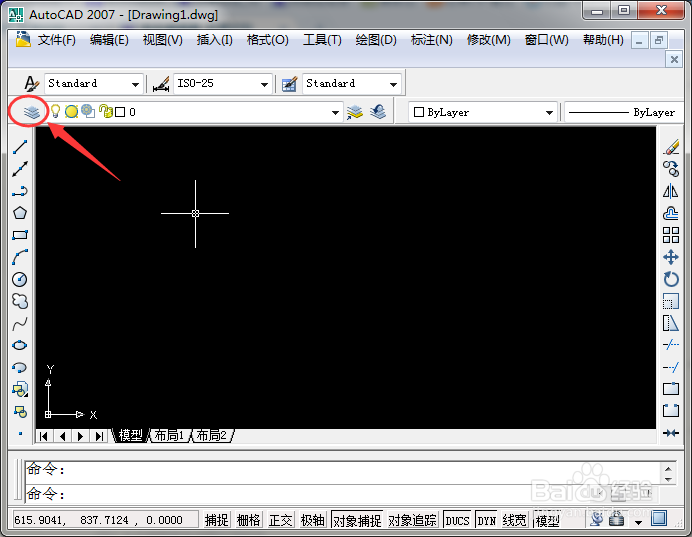Expand the Standard table style dropdown
Viewport: 692px width, 537px height.
click(x=393, y=84)
